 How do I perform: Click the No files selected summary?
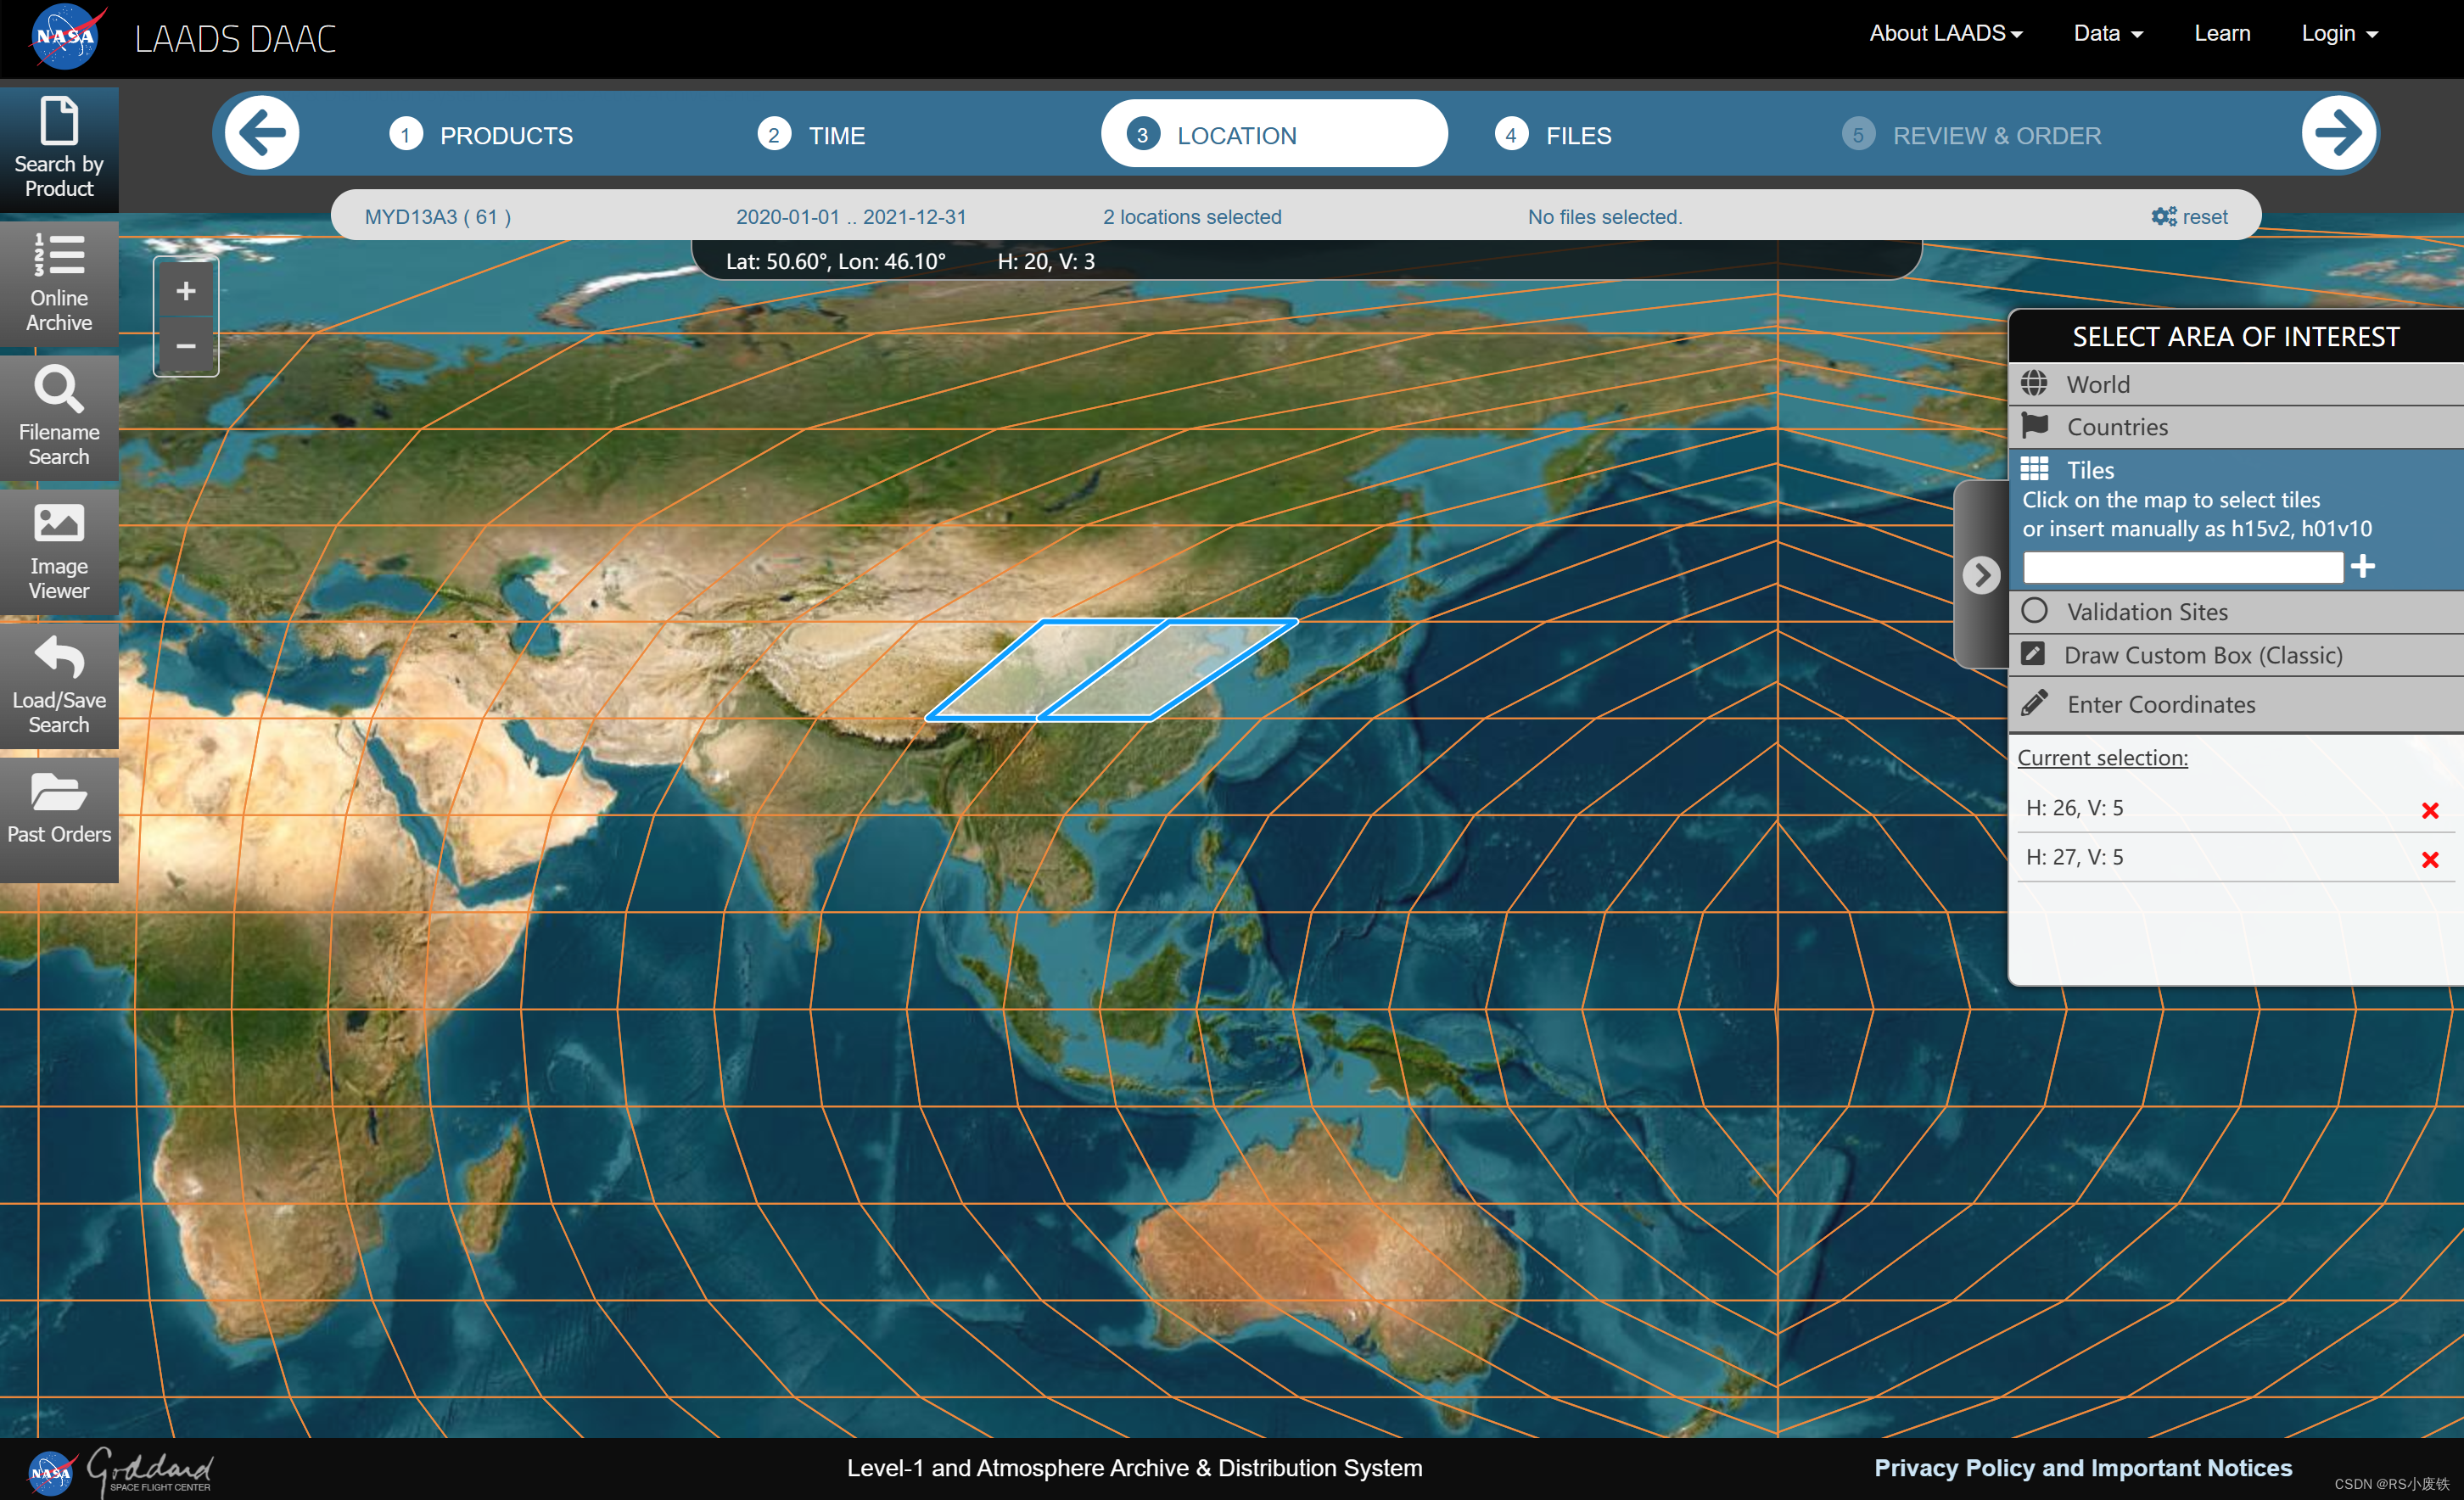tap(1605, 217)
